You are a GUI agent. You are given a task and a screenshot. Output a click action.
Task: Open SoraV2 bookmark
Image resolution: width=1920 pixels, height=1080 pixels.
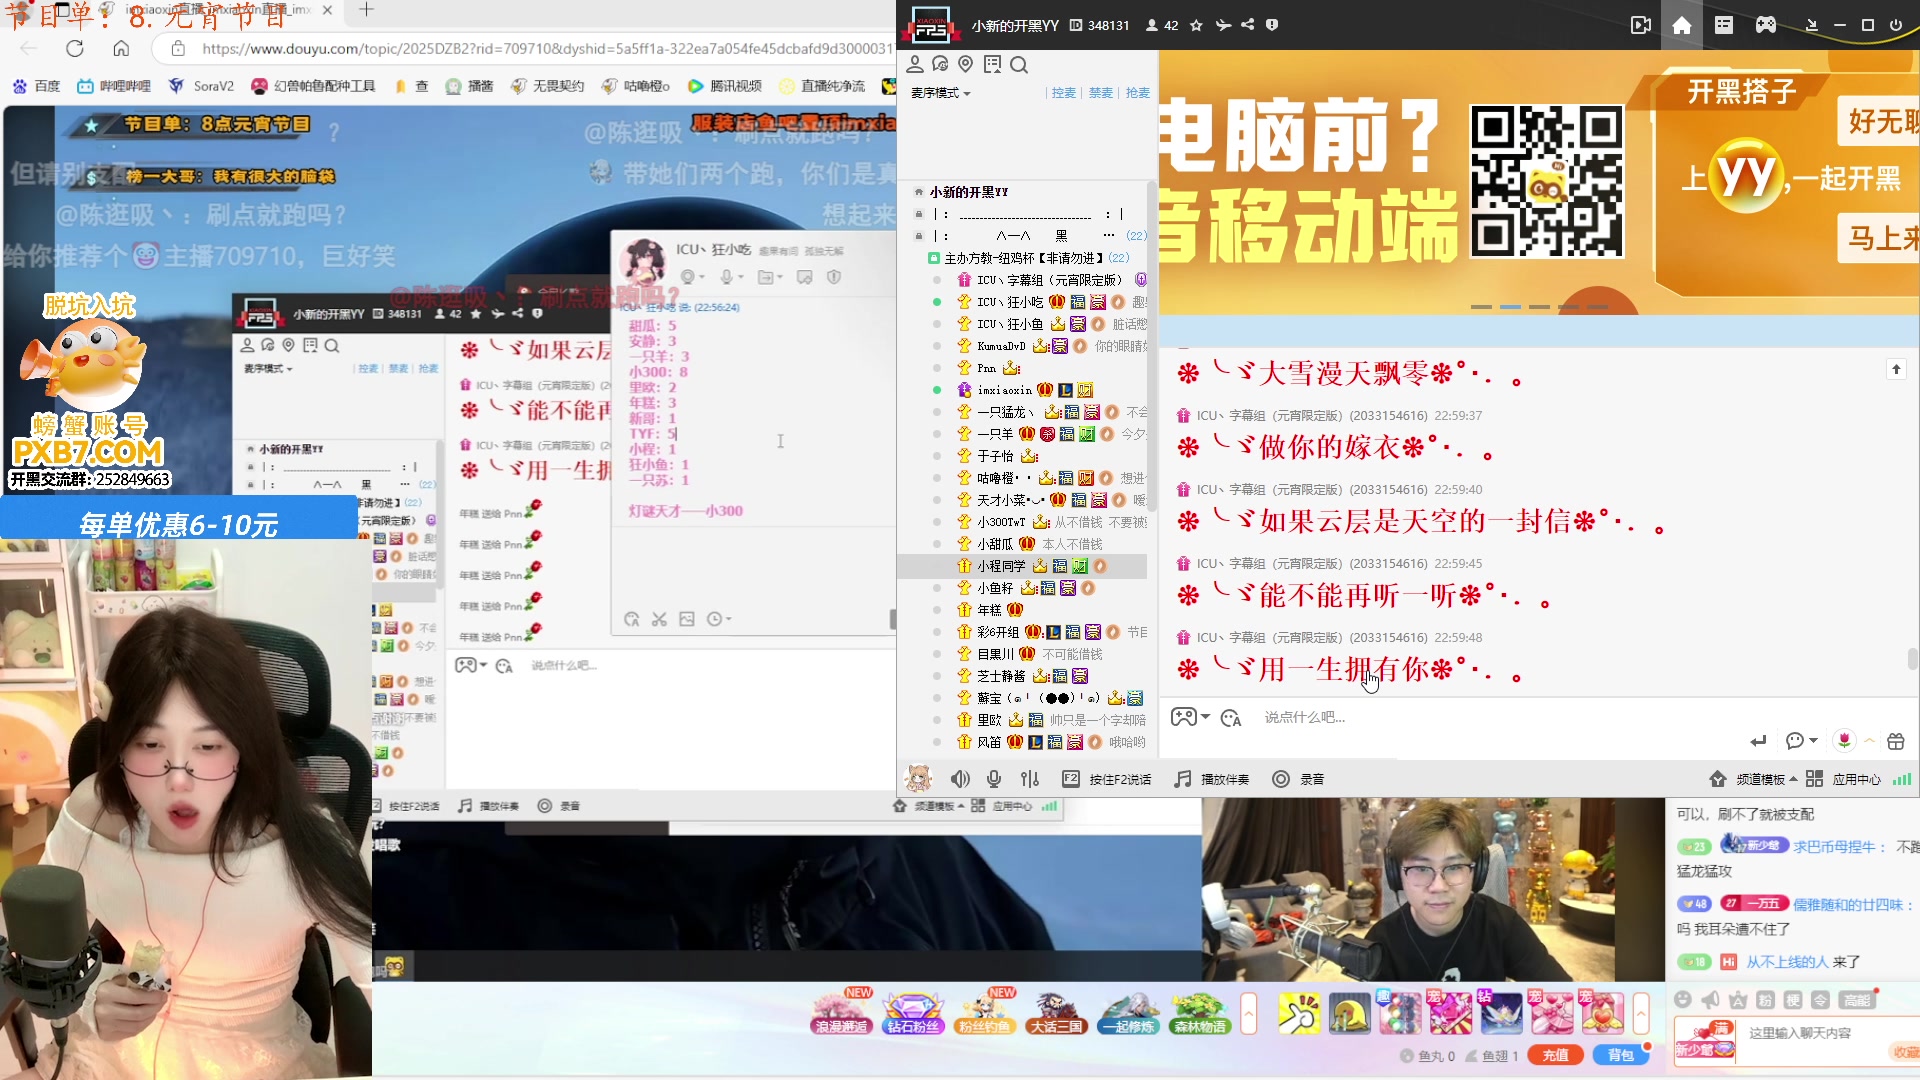201,86
